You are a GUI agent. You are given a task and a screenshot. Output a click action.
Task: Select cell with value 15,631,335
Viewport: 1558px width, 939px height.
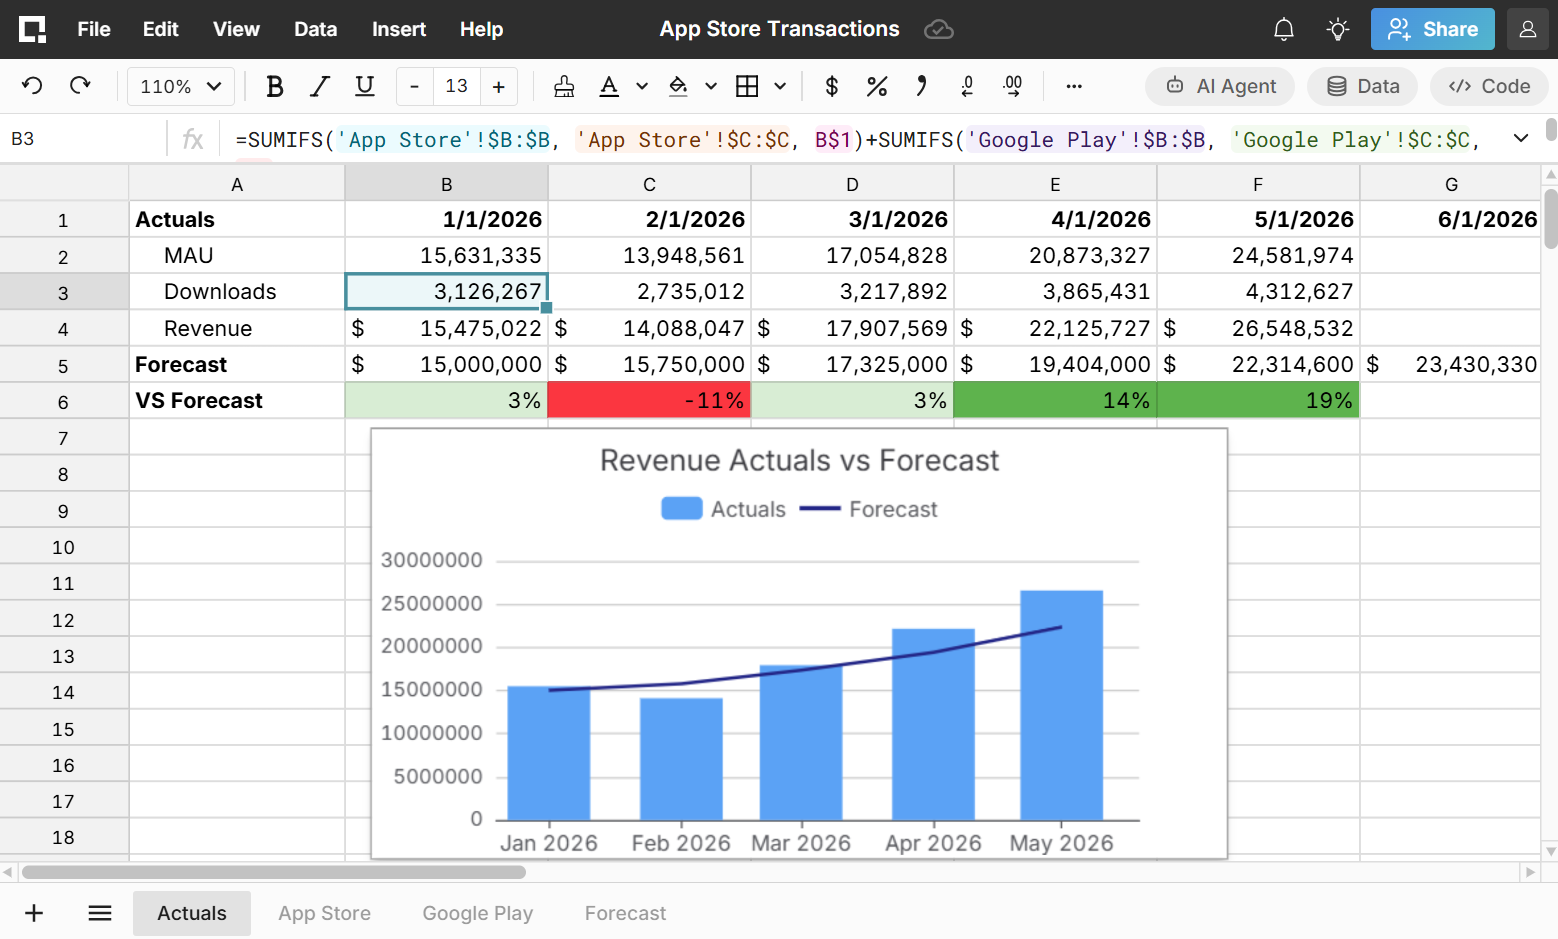coord(447,256)
